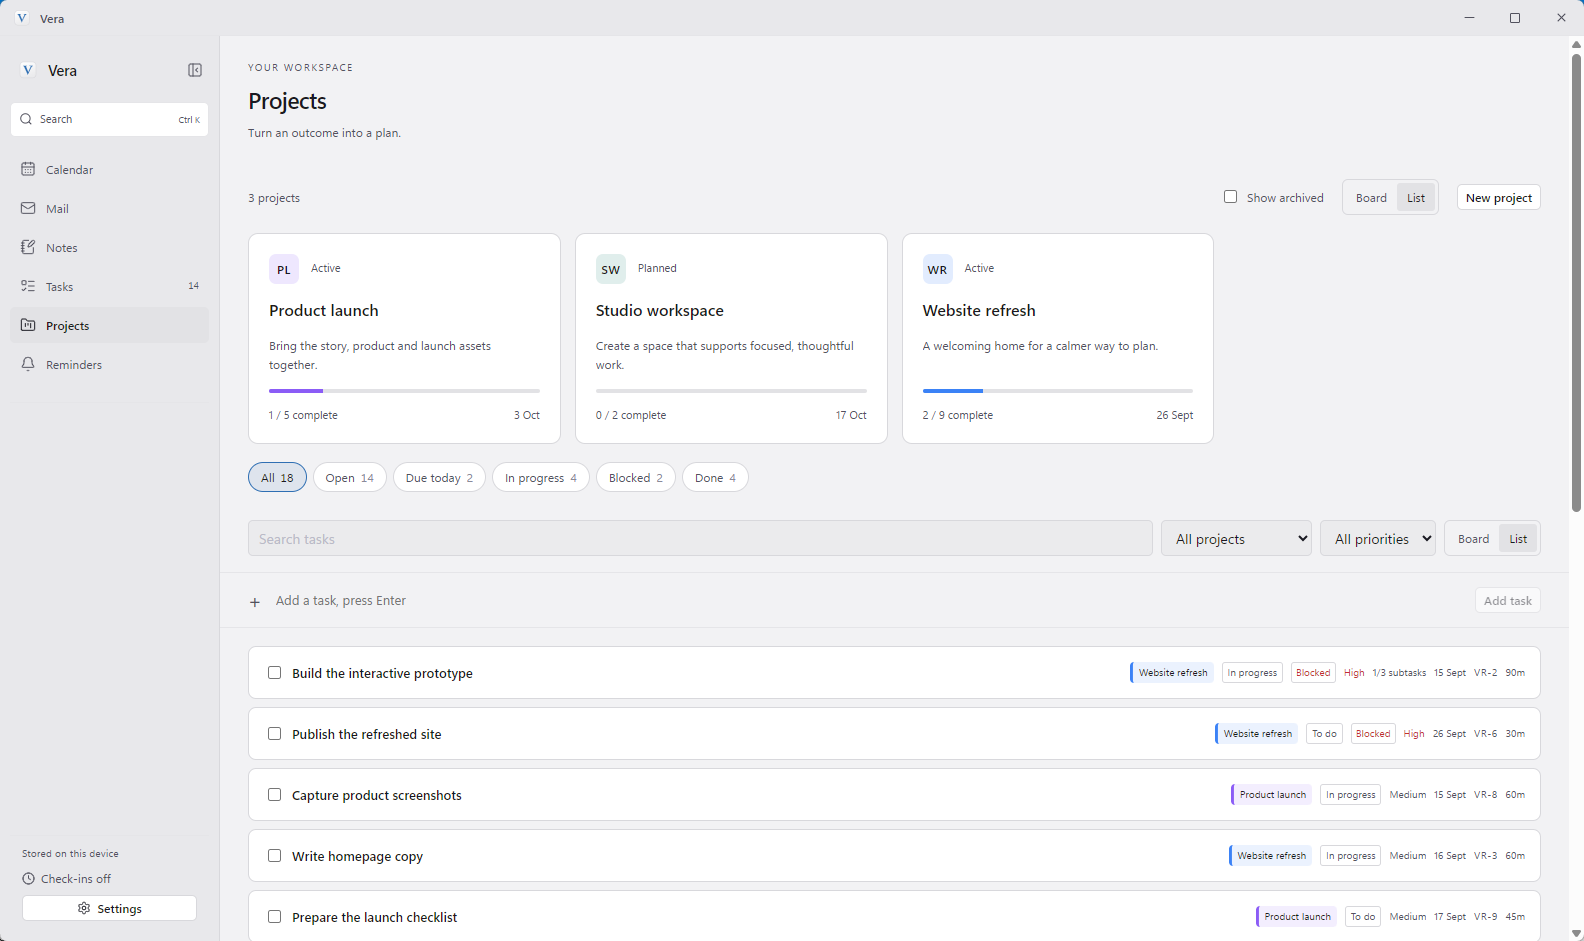The height and width of the screenshot is (941, 1584).
Task: Select the Open 14 filter chip
Action: click(x=350, y=477)
